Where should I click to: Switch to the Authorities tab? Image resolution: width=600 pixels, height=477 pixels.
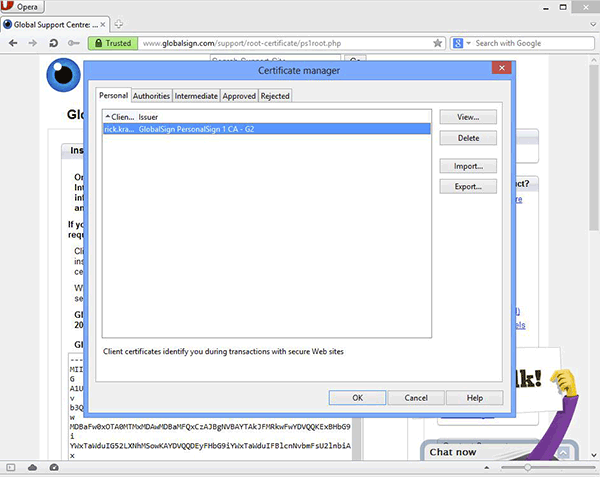click(x=152, y=96)
